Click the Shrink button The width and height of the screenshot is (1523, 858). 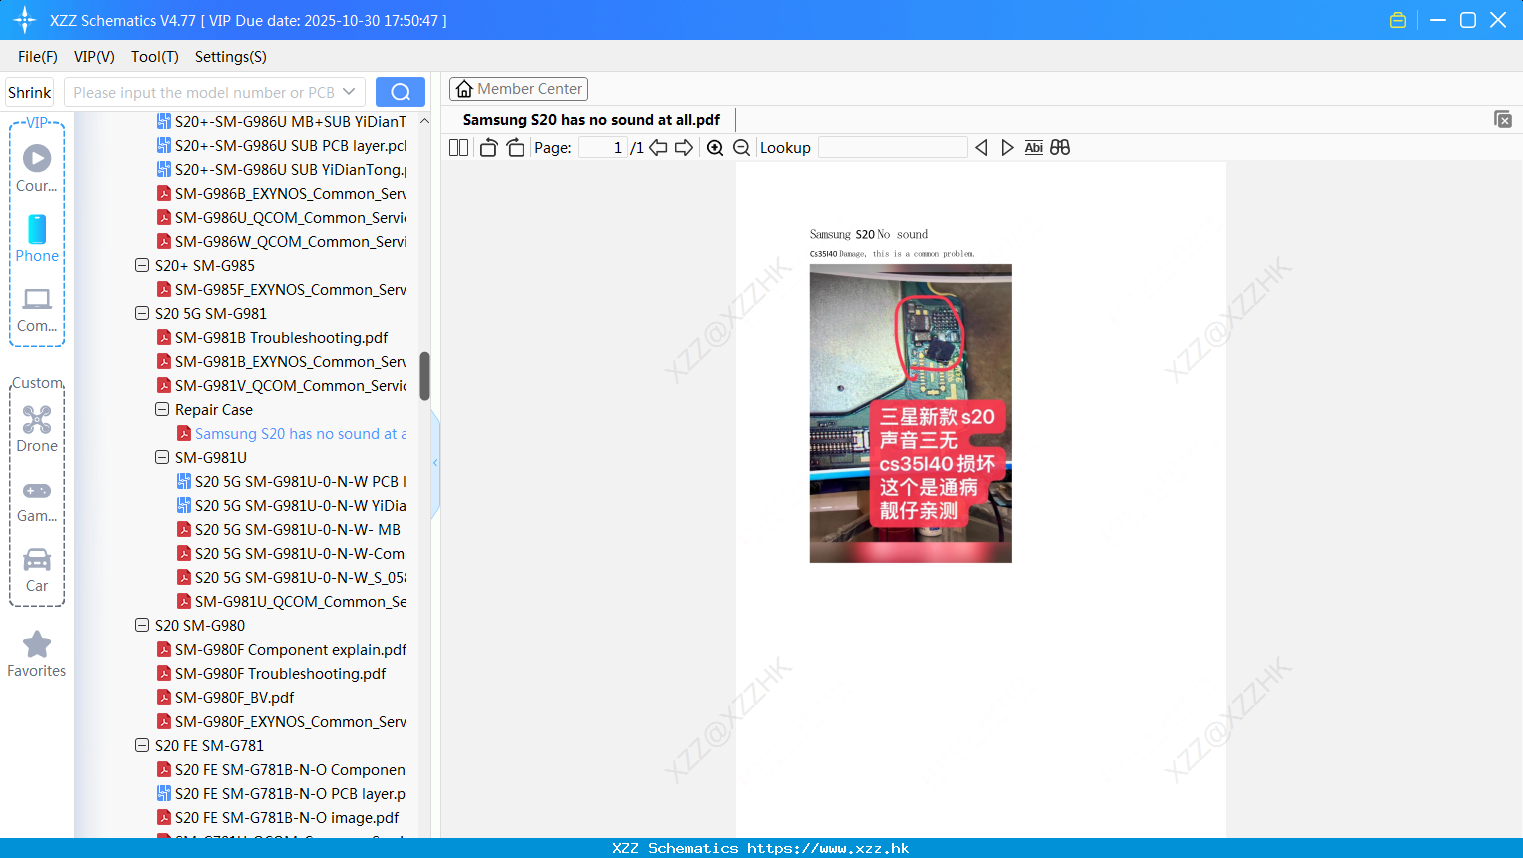pyautogui.click(x=29, y=92)
